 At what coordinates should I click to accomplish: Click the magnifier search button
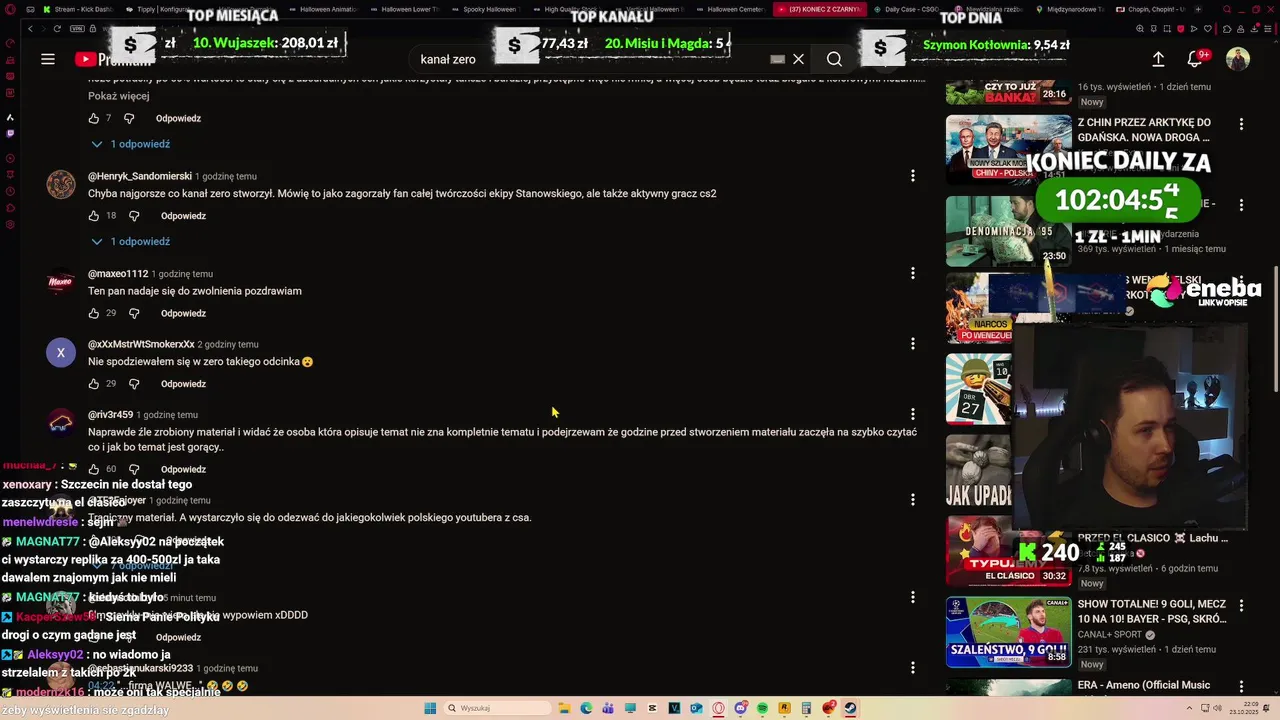tap(834, 59)
